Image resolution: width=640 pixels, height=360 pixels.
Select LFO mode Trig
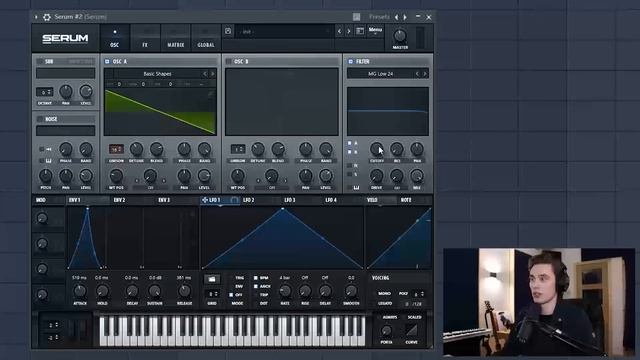point(240,278)
